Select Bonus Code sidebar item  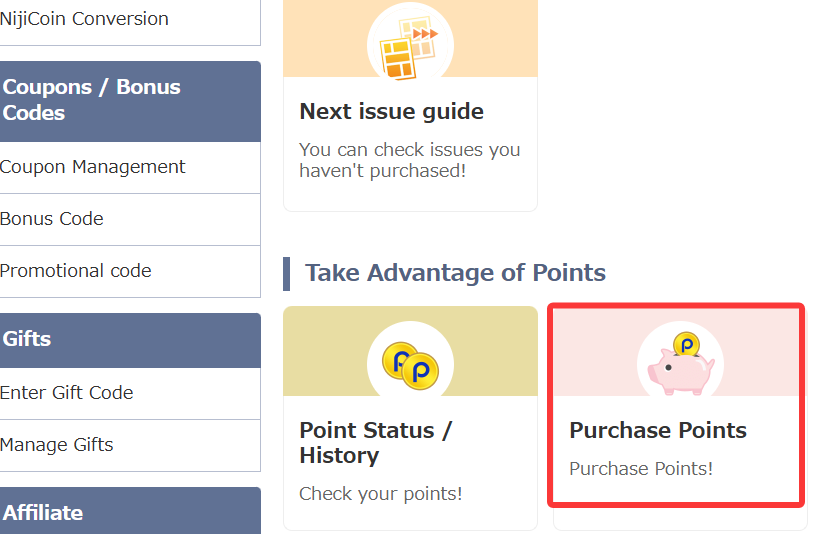[x=52, y=219]
